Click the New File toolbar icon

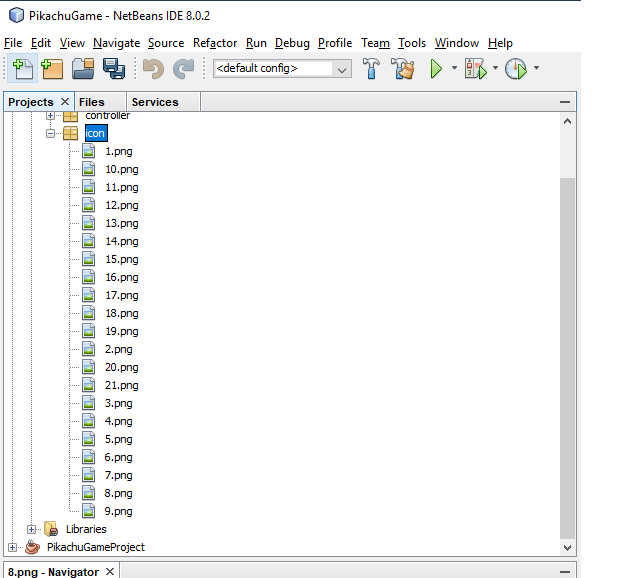[x=23, y=69]
